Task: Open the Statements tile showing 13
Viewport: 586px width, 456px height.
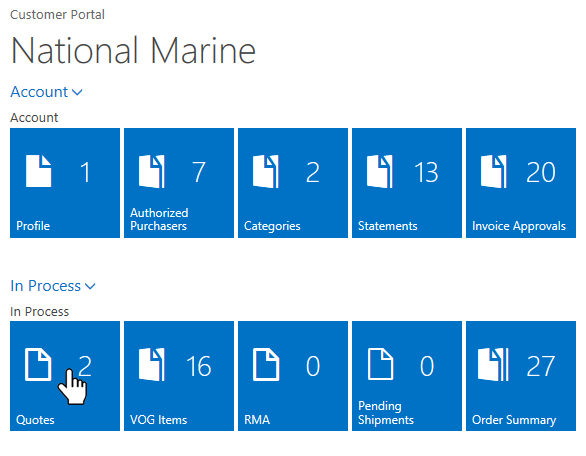Action: click(x=407, y=183)
